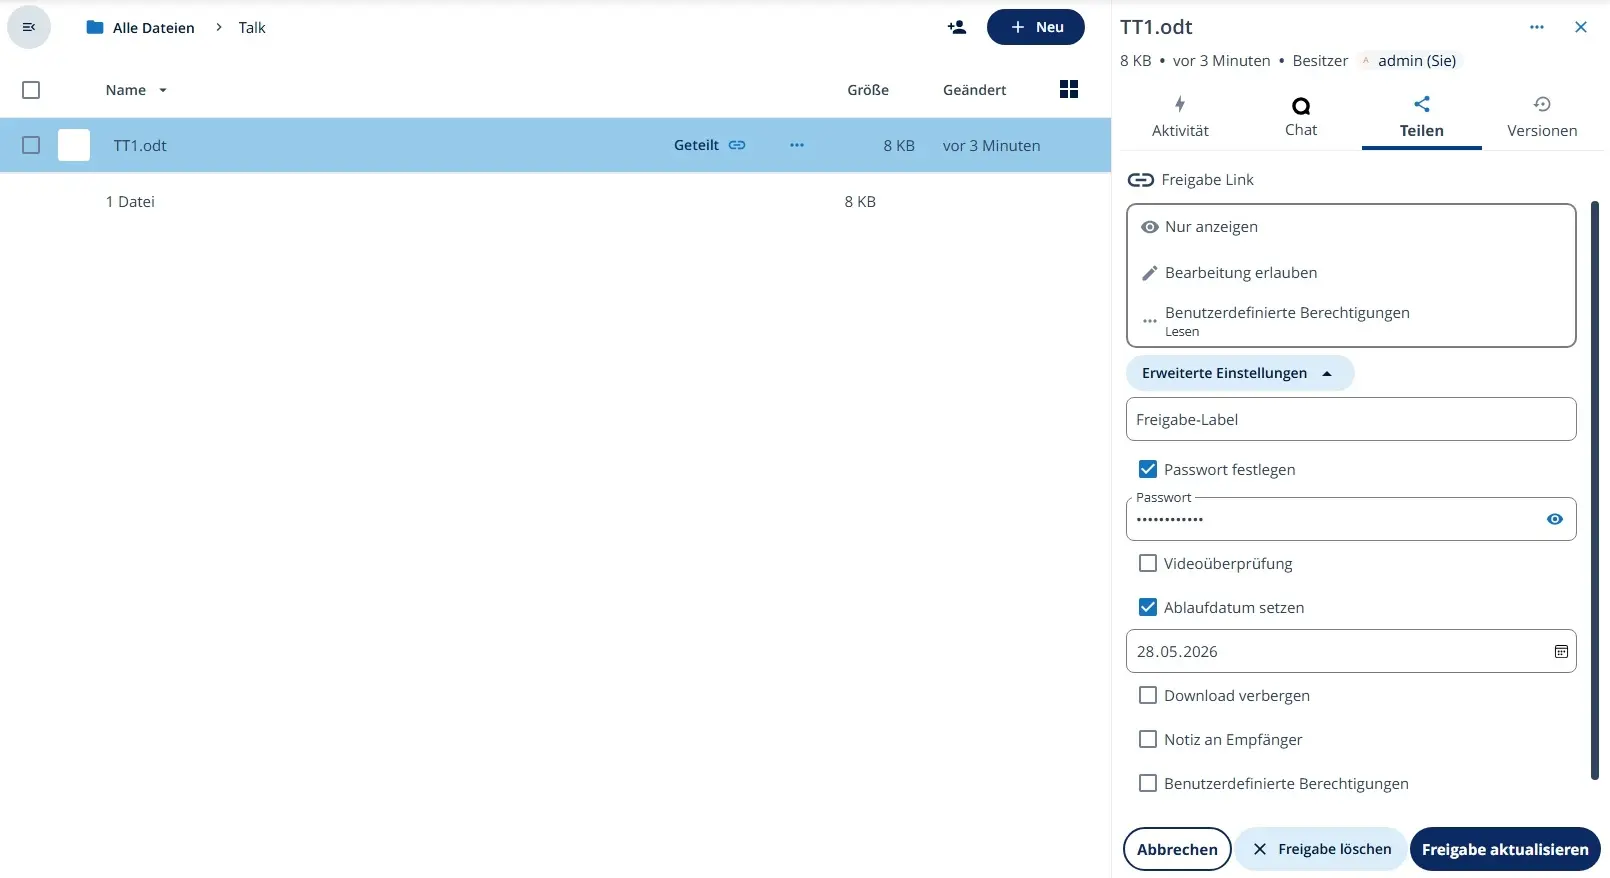Image resolution: width=1610 pixels, height=878 pixels.
Task: Enable Download verbergen
Action: 1148,695
